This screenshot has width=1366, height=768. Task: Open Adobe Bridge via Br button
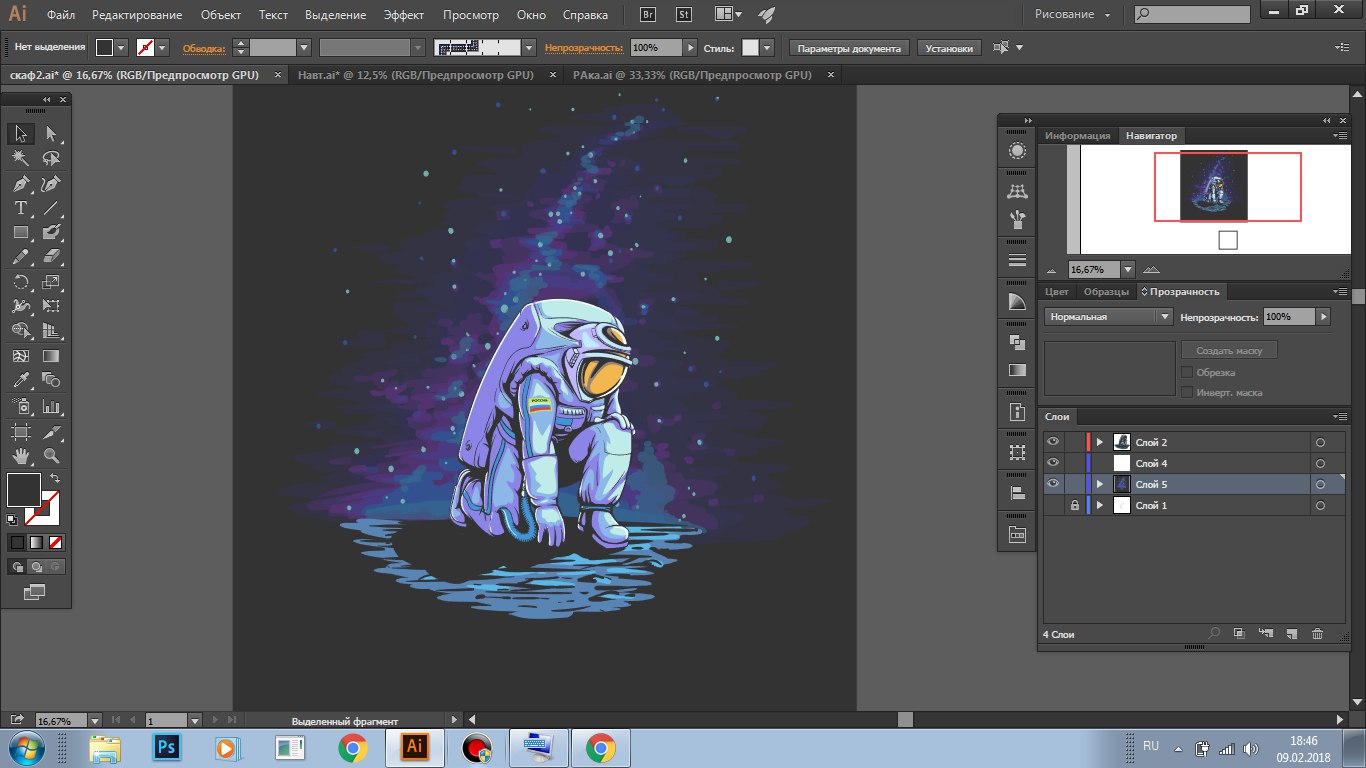click(x=648, y=15)
